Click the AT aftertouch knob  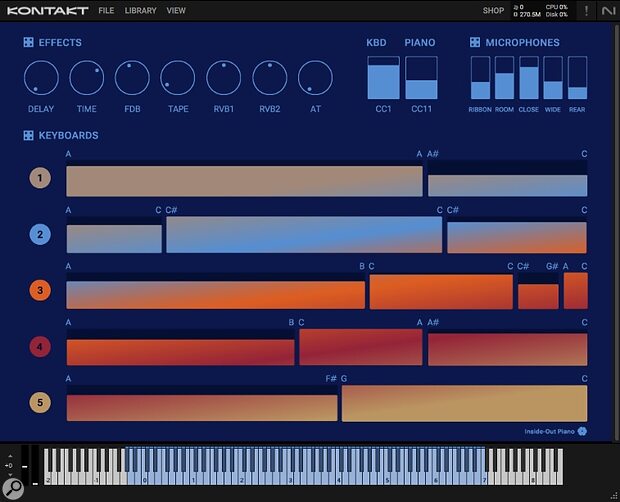point(315,78)
